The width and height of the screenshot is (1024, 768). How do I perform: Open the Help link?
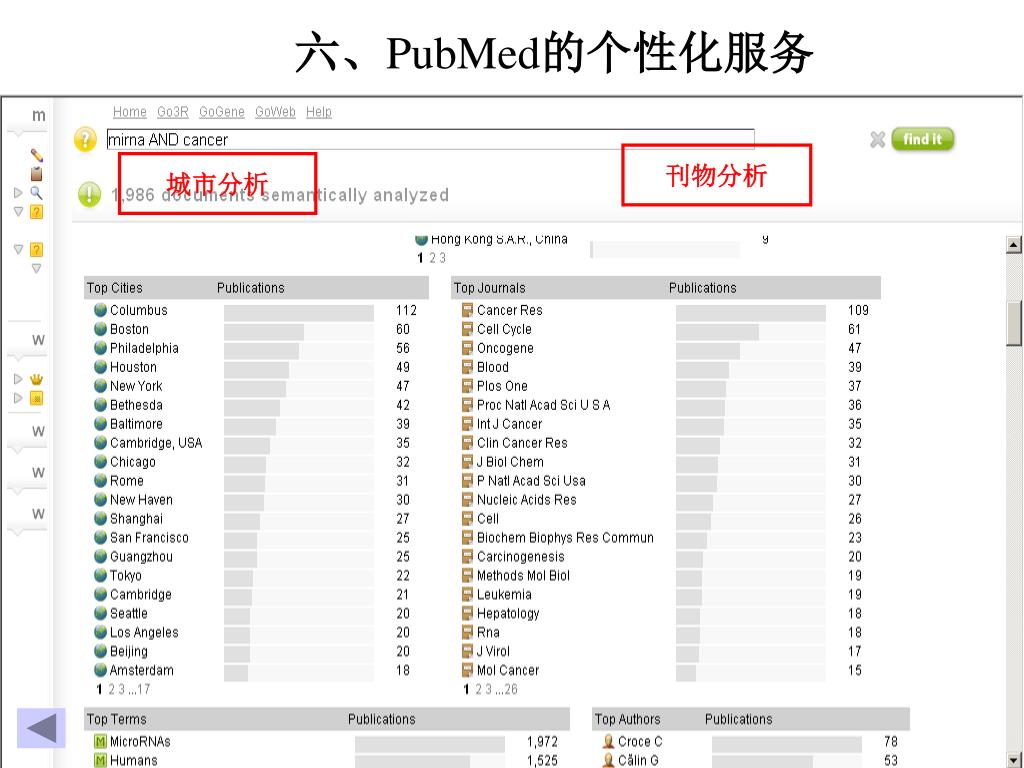[319, 112]
